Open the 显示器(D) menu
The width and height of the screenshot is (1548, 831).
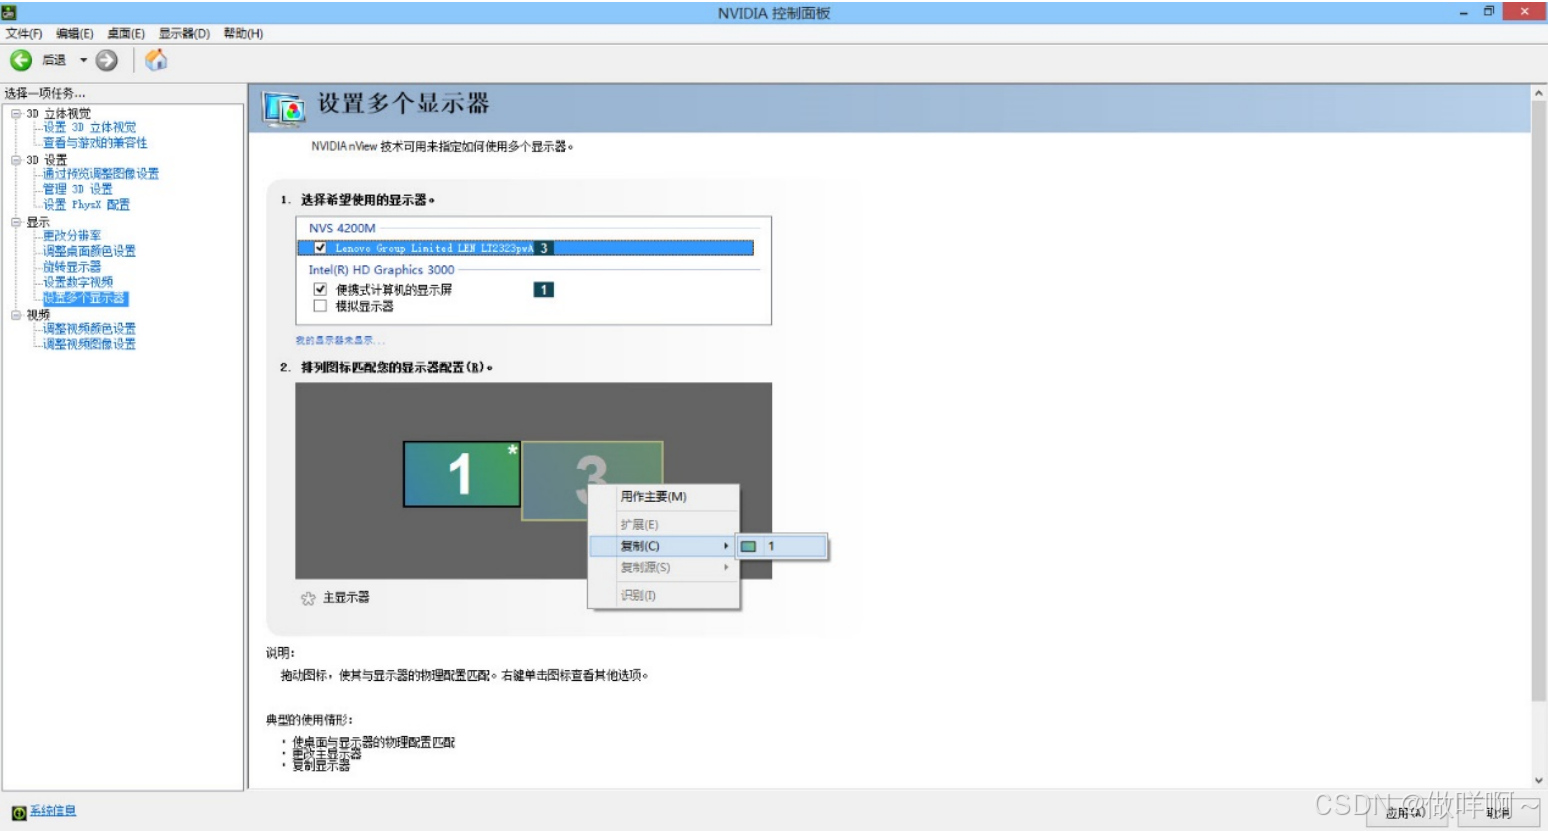[x=184, y=33]
